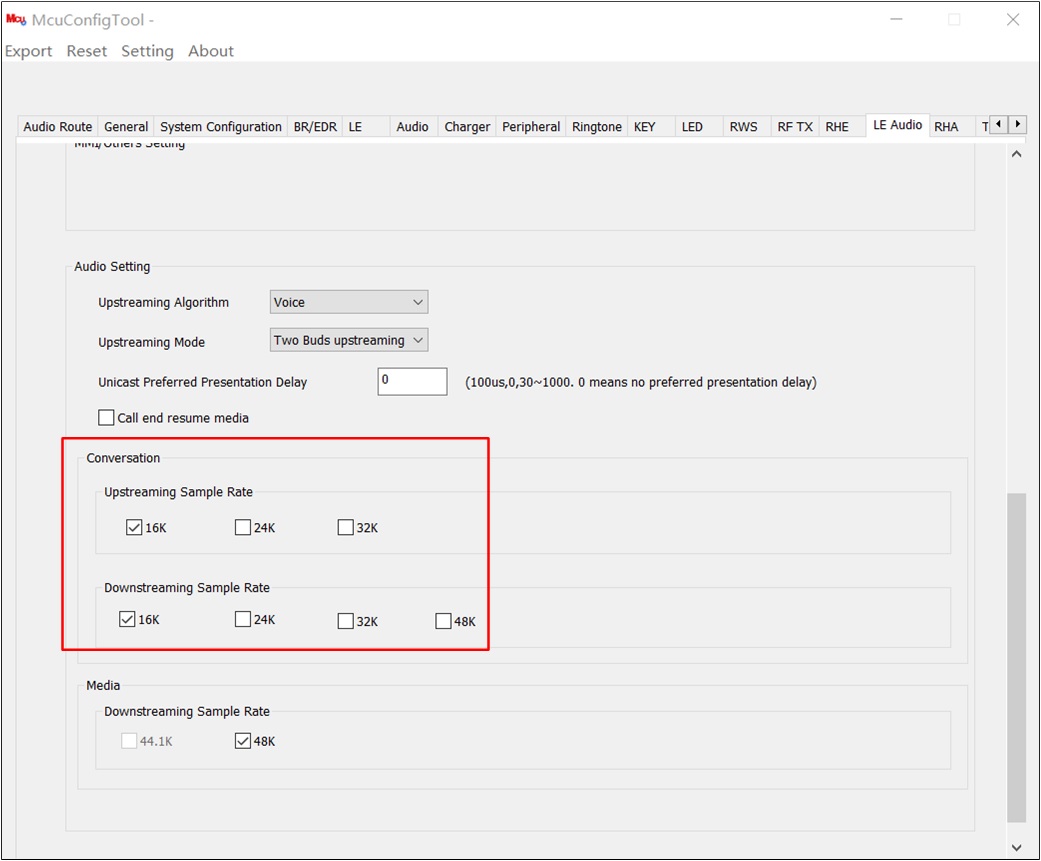Click the tab strip scroll-left arrow

999,124
